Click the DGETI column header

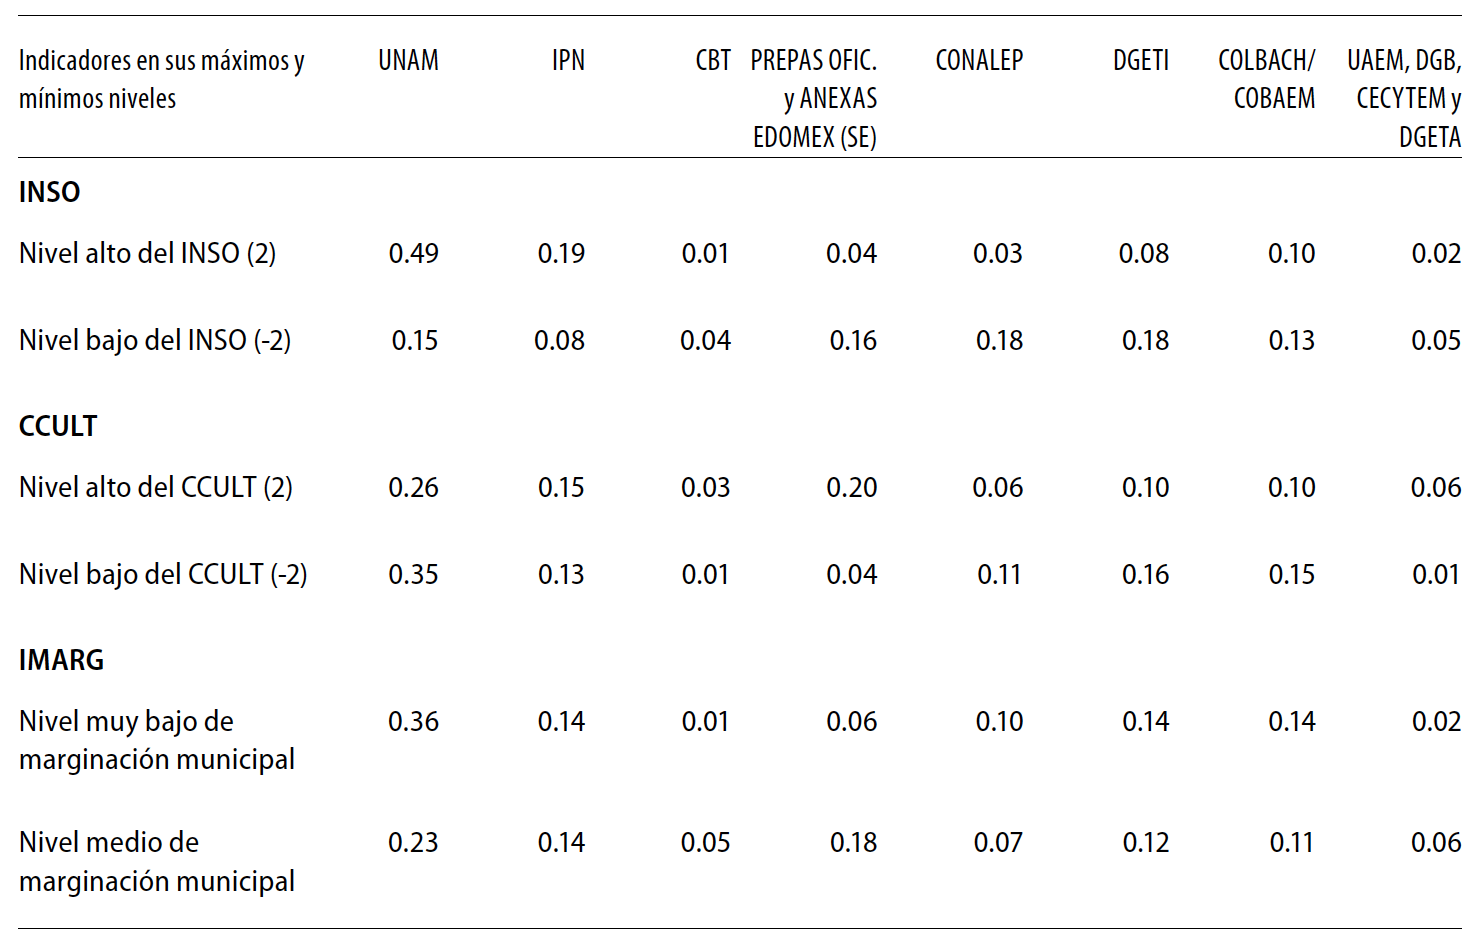1140,61
